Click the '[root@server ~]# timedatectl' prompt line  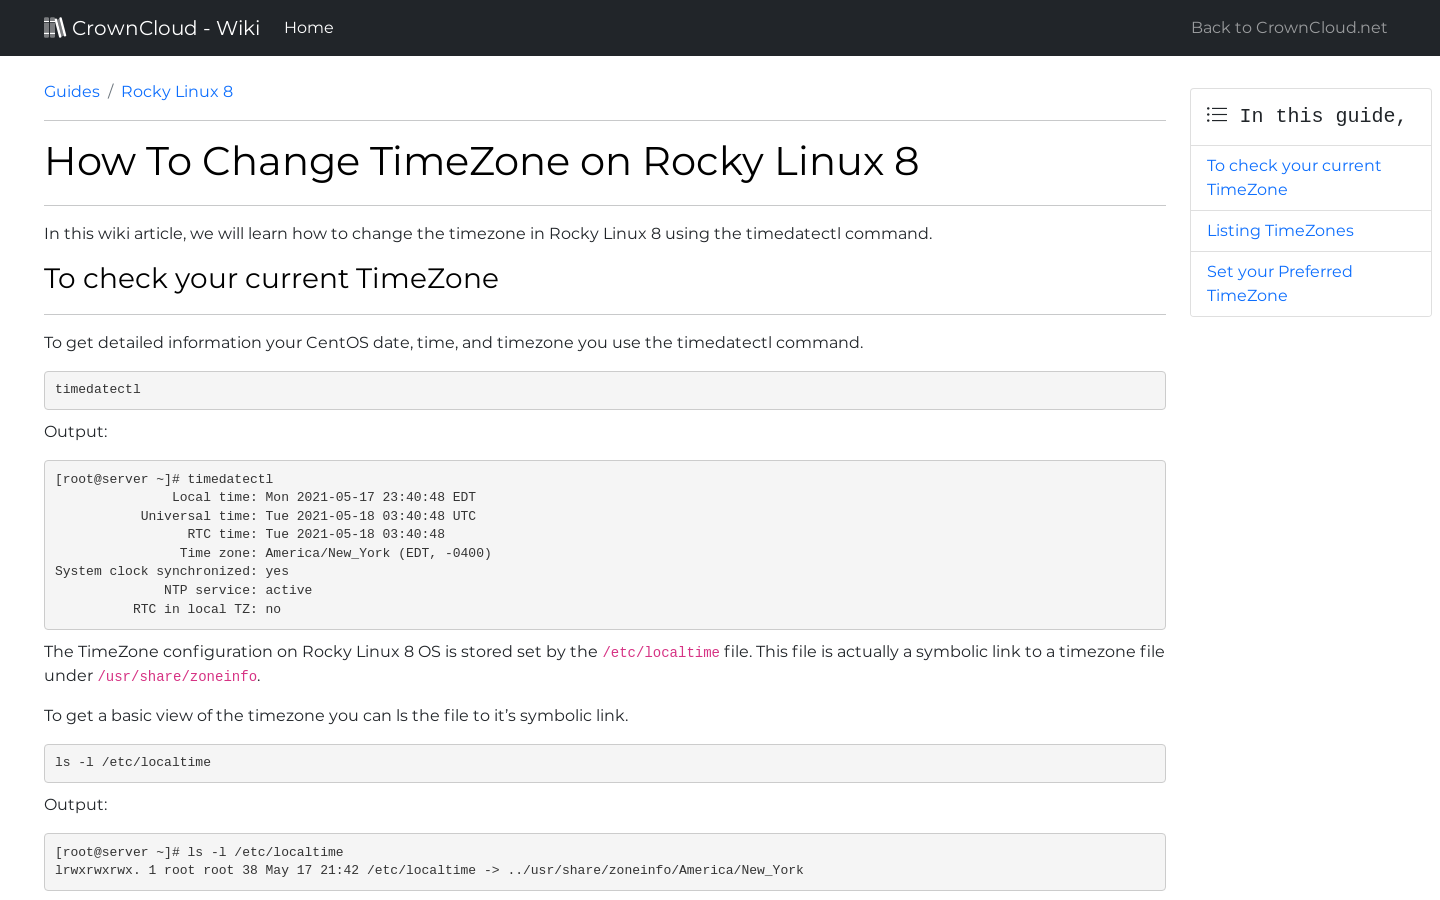164,479
